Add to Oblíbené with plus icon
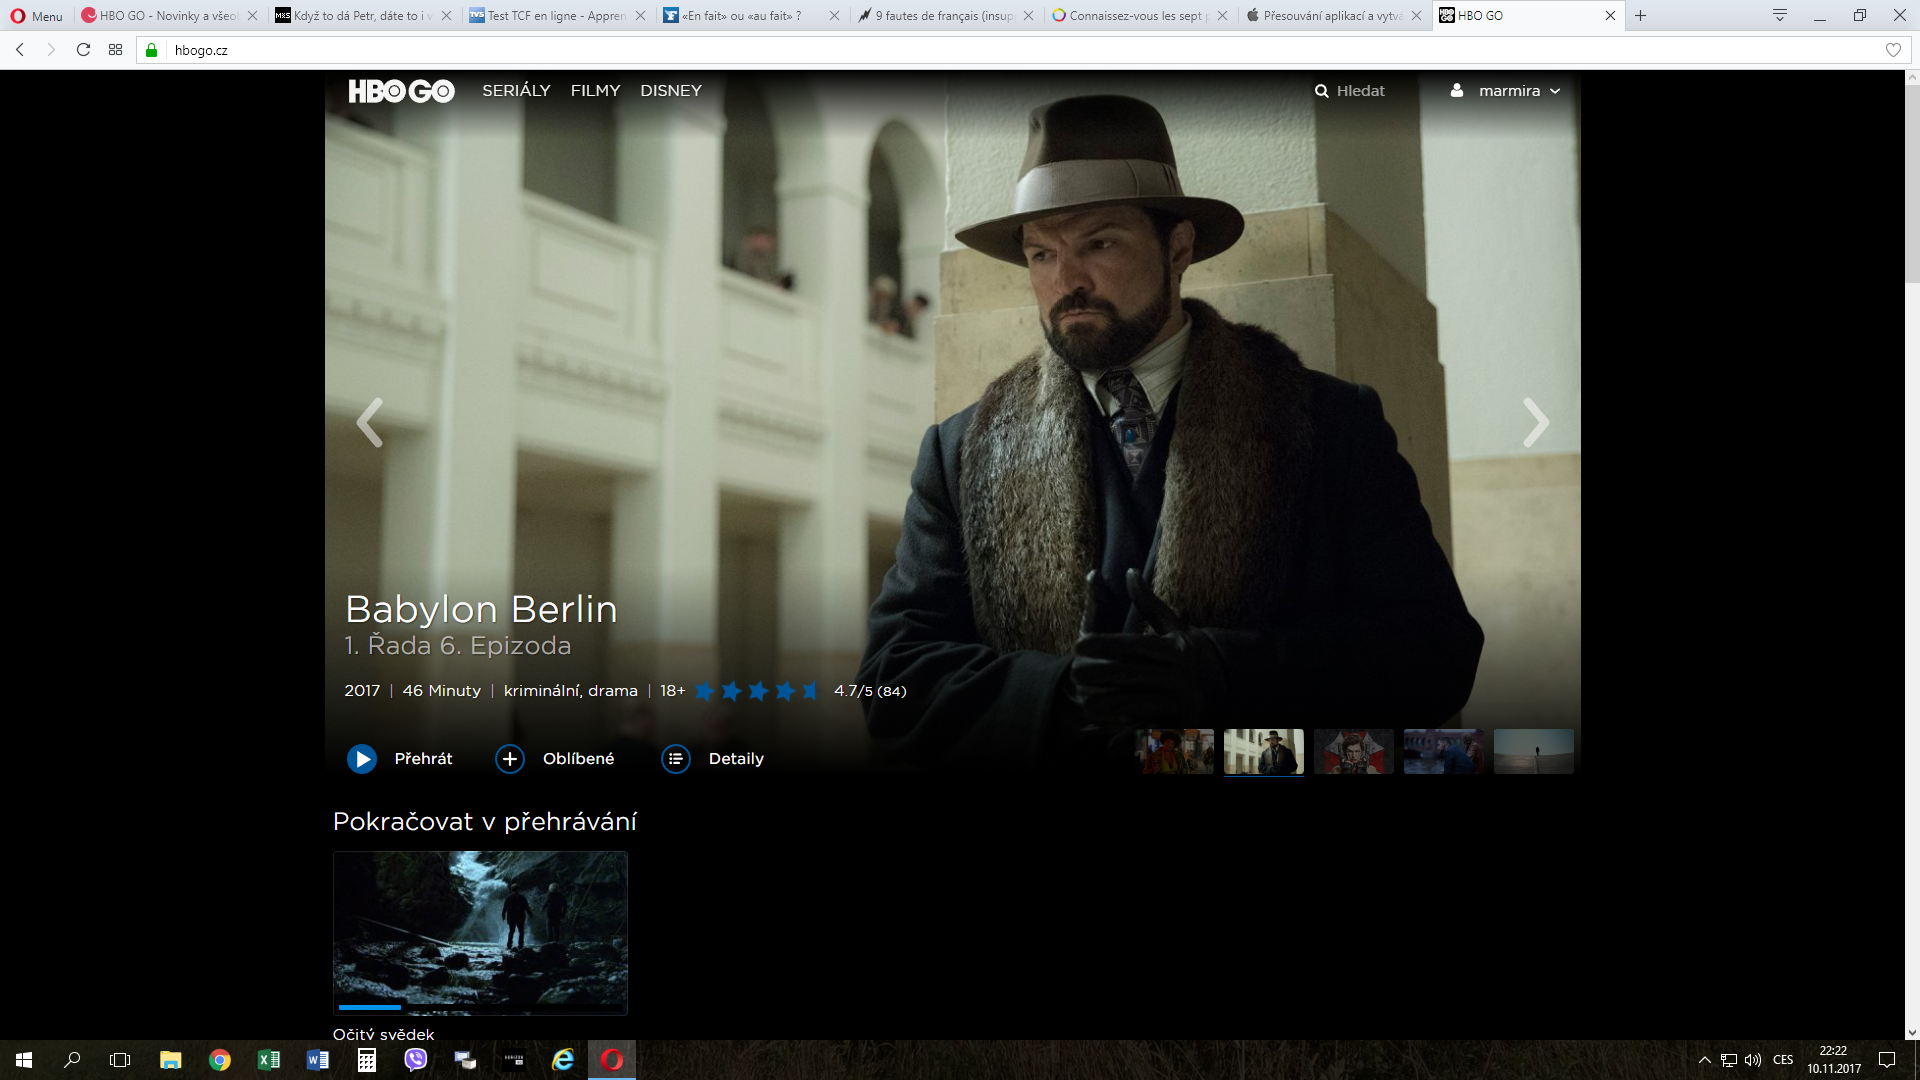1920x1080 pixels. [510, 759]
